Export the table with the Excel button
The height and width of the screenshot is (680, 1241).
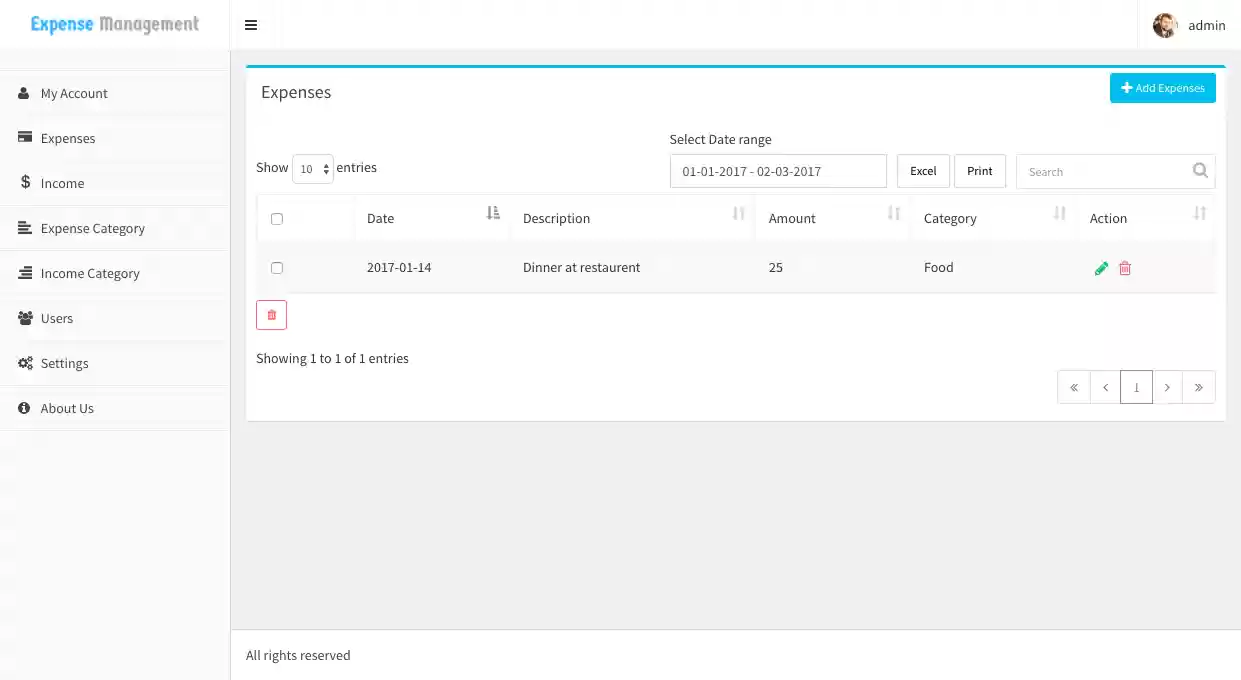click(x=922, y=171)
